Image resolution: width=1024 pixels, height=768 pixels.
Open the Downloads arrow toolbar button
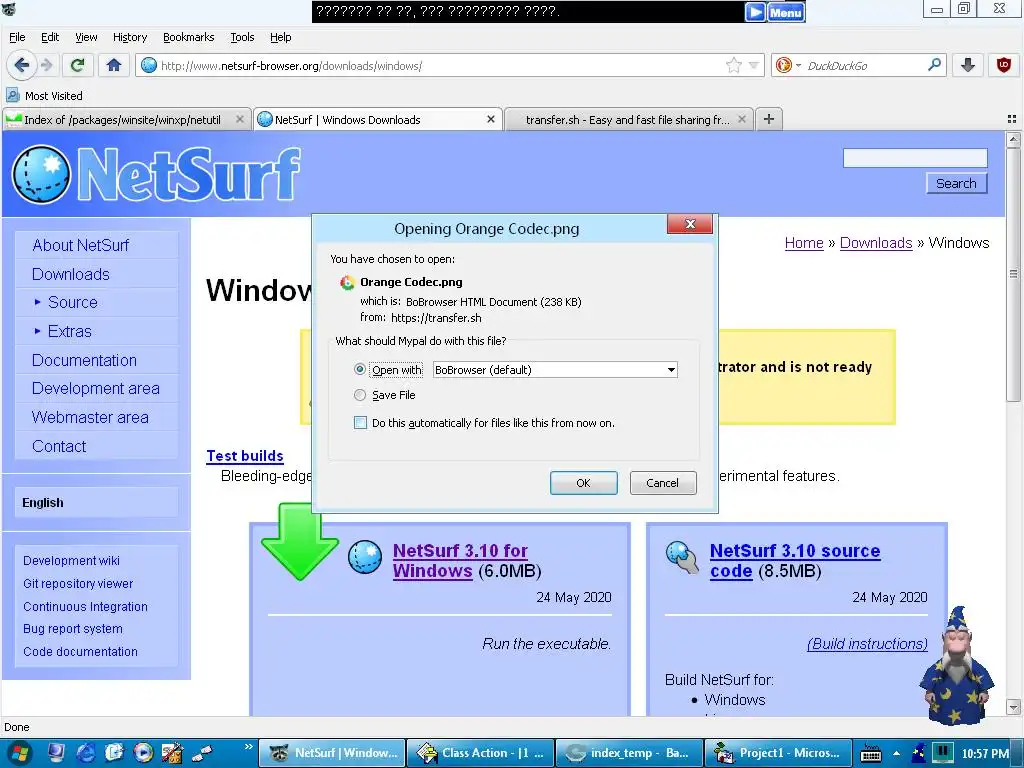tap(968, 65)
